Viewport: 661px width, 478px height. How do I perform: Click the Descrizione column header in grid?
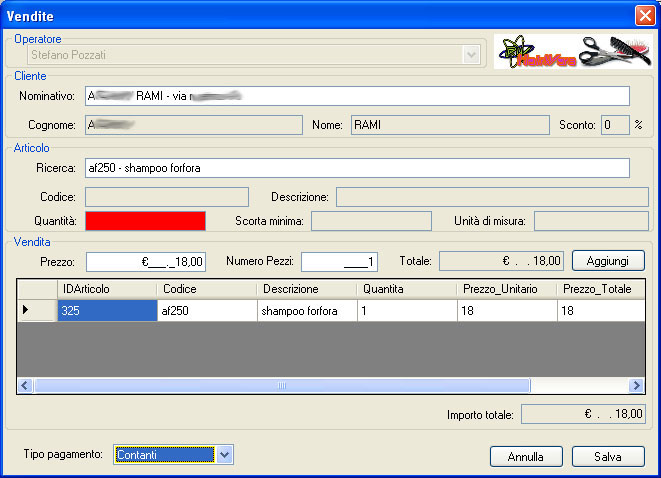click(307, 289)
